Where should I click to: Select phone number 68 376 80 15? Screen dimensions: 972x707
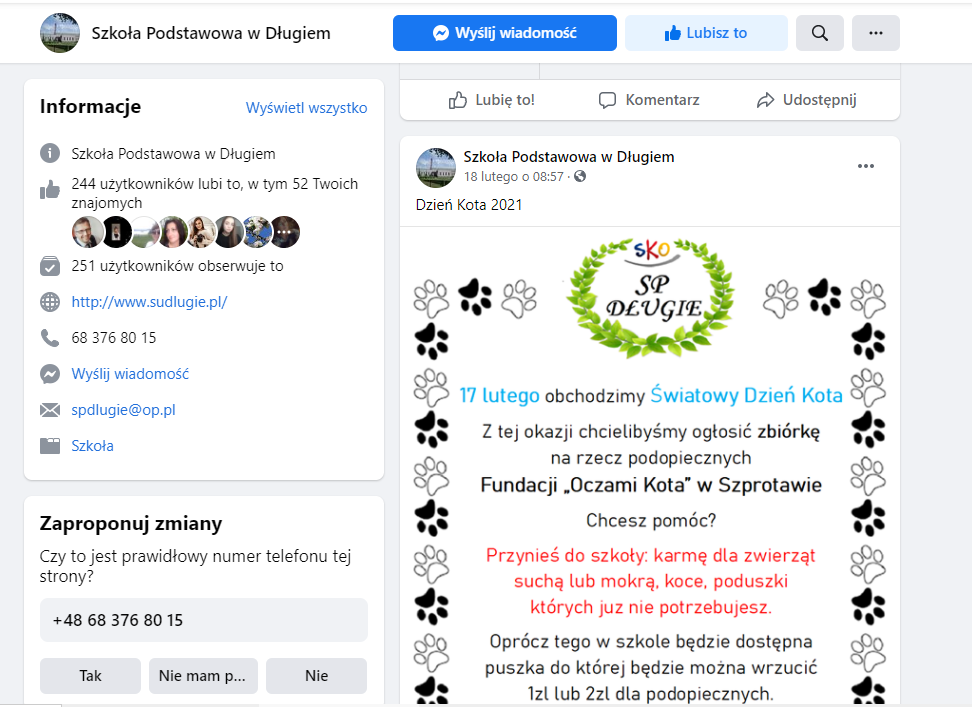pos(114,338)
